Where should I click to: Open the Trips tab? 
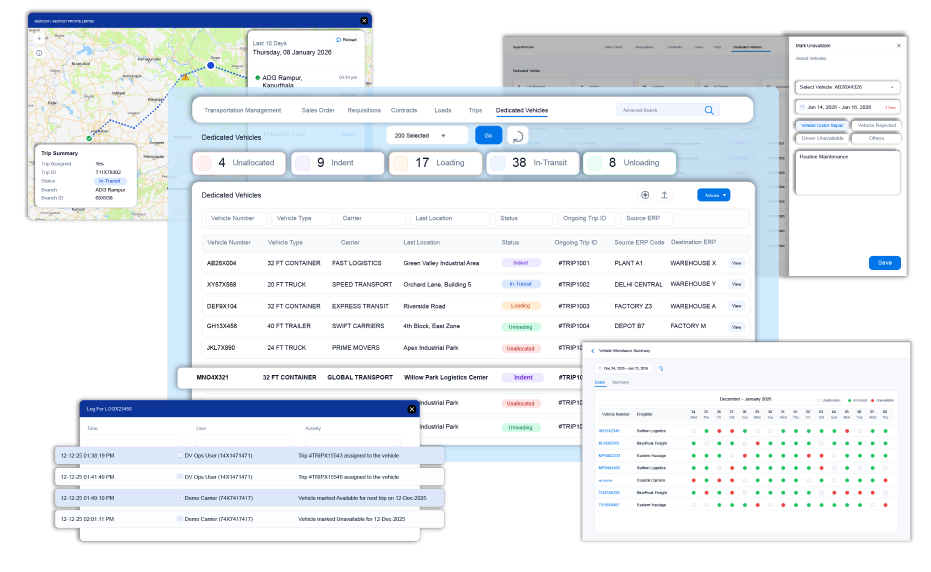pyautogui.click(x=474, y=110)
